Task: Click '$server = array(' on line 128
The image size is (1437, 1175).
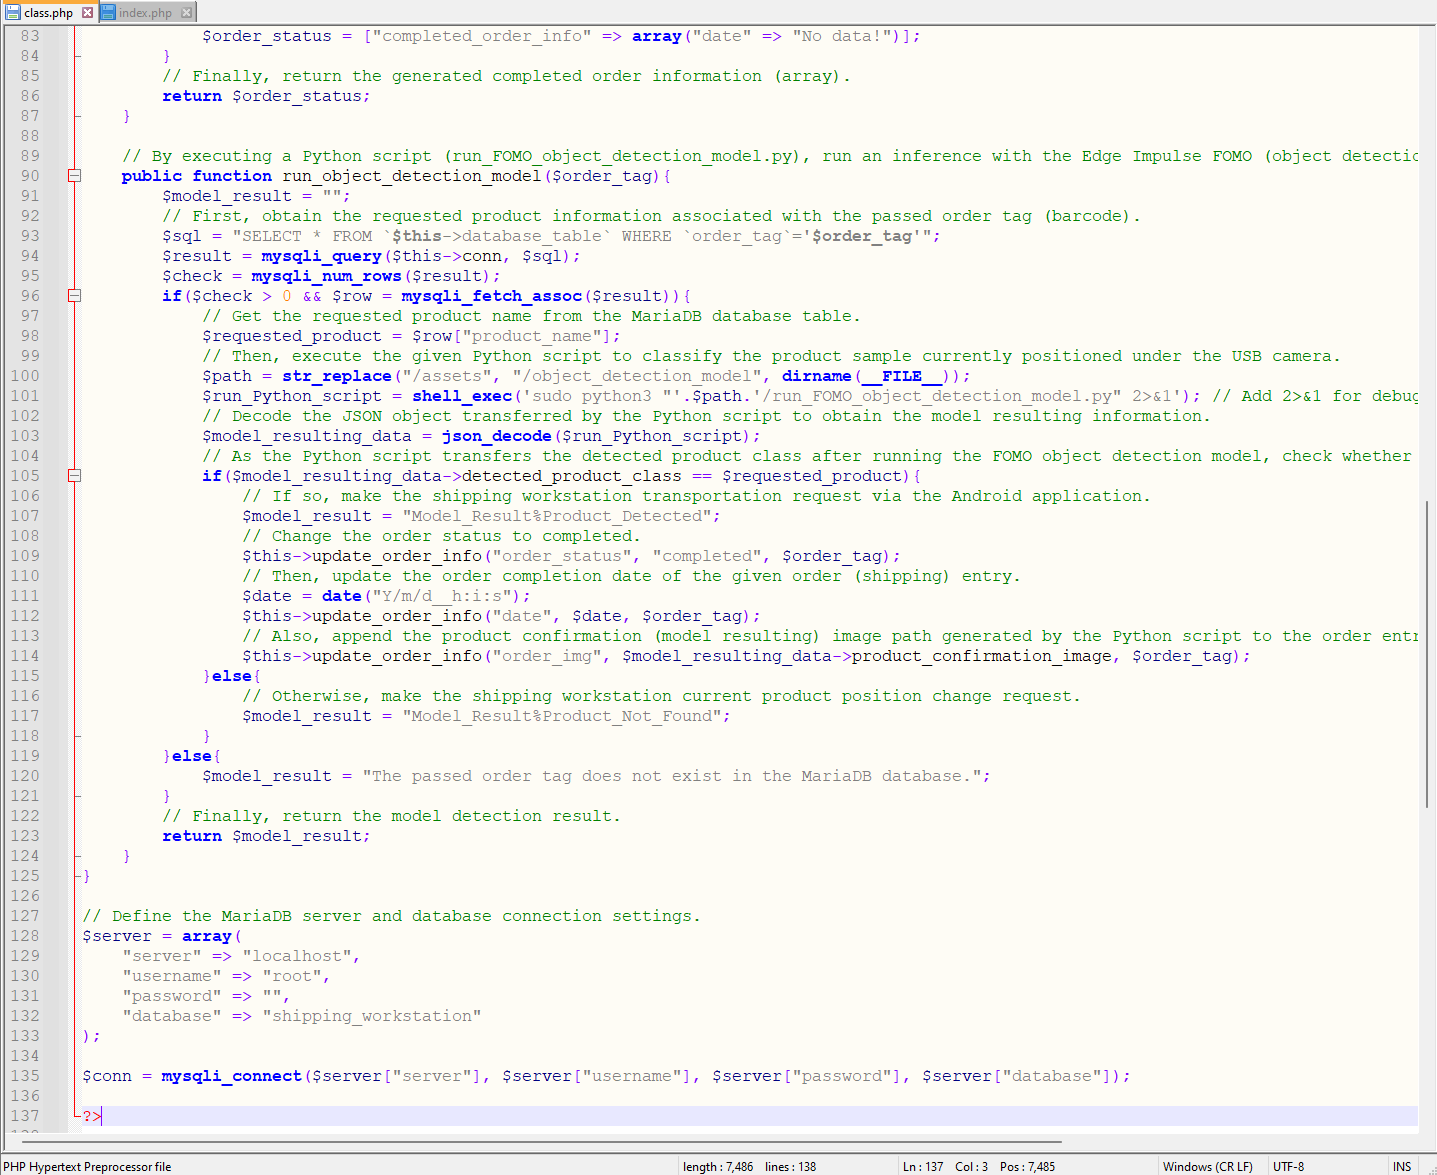Action: (162, 936)
